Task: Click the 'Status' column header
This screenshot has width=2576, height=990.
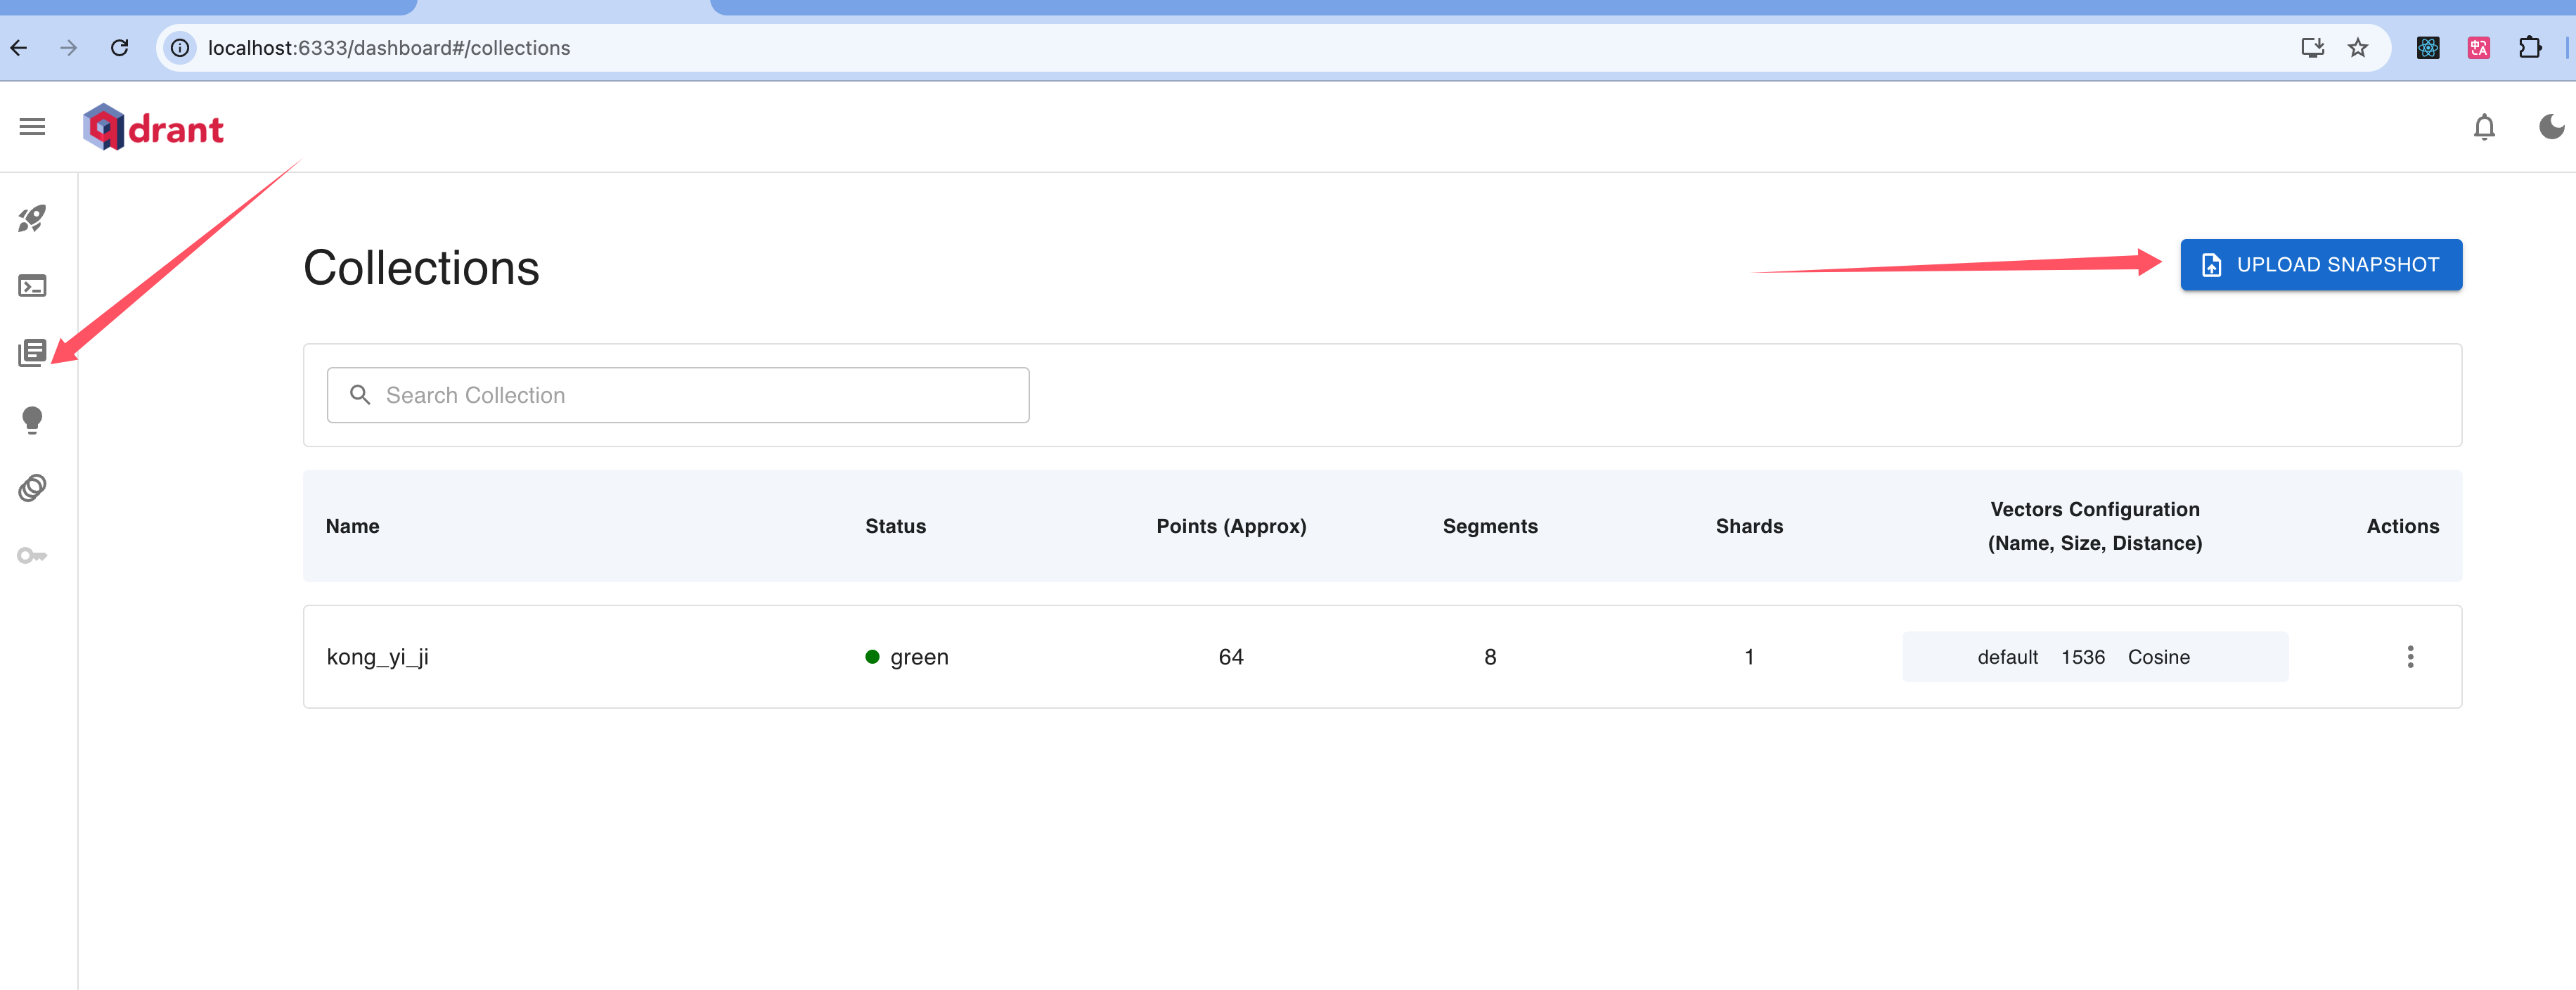Action: point(896,526)
